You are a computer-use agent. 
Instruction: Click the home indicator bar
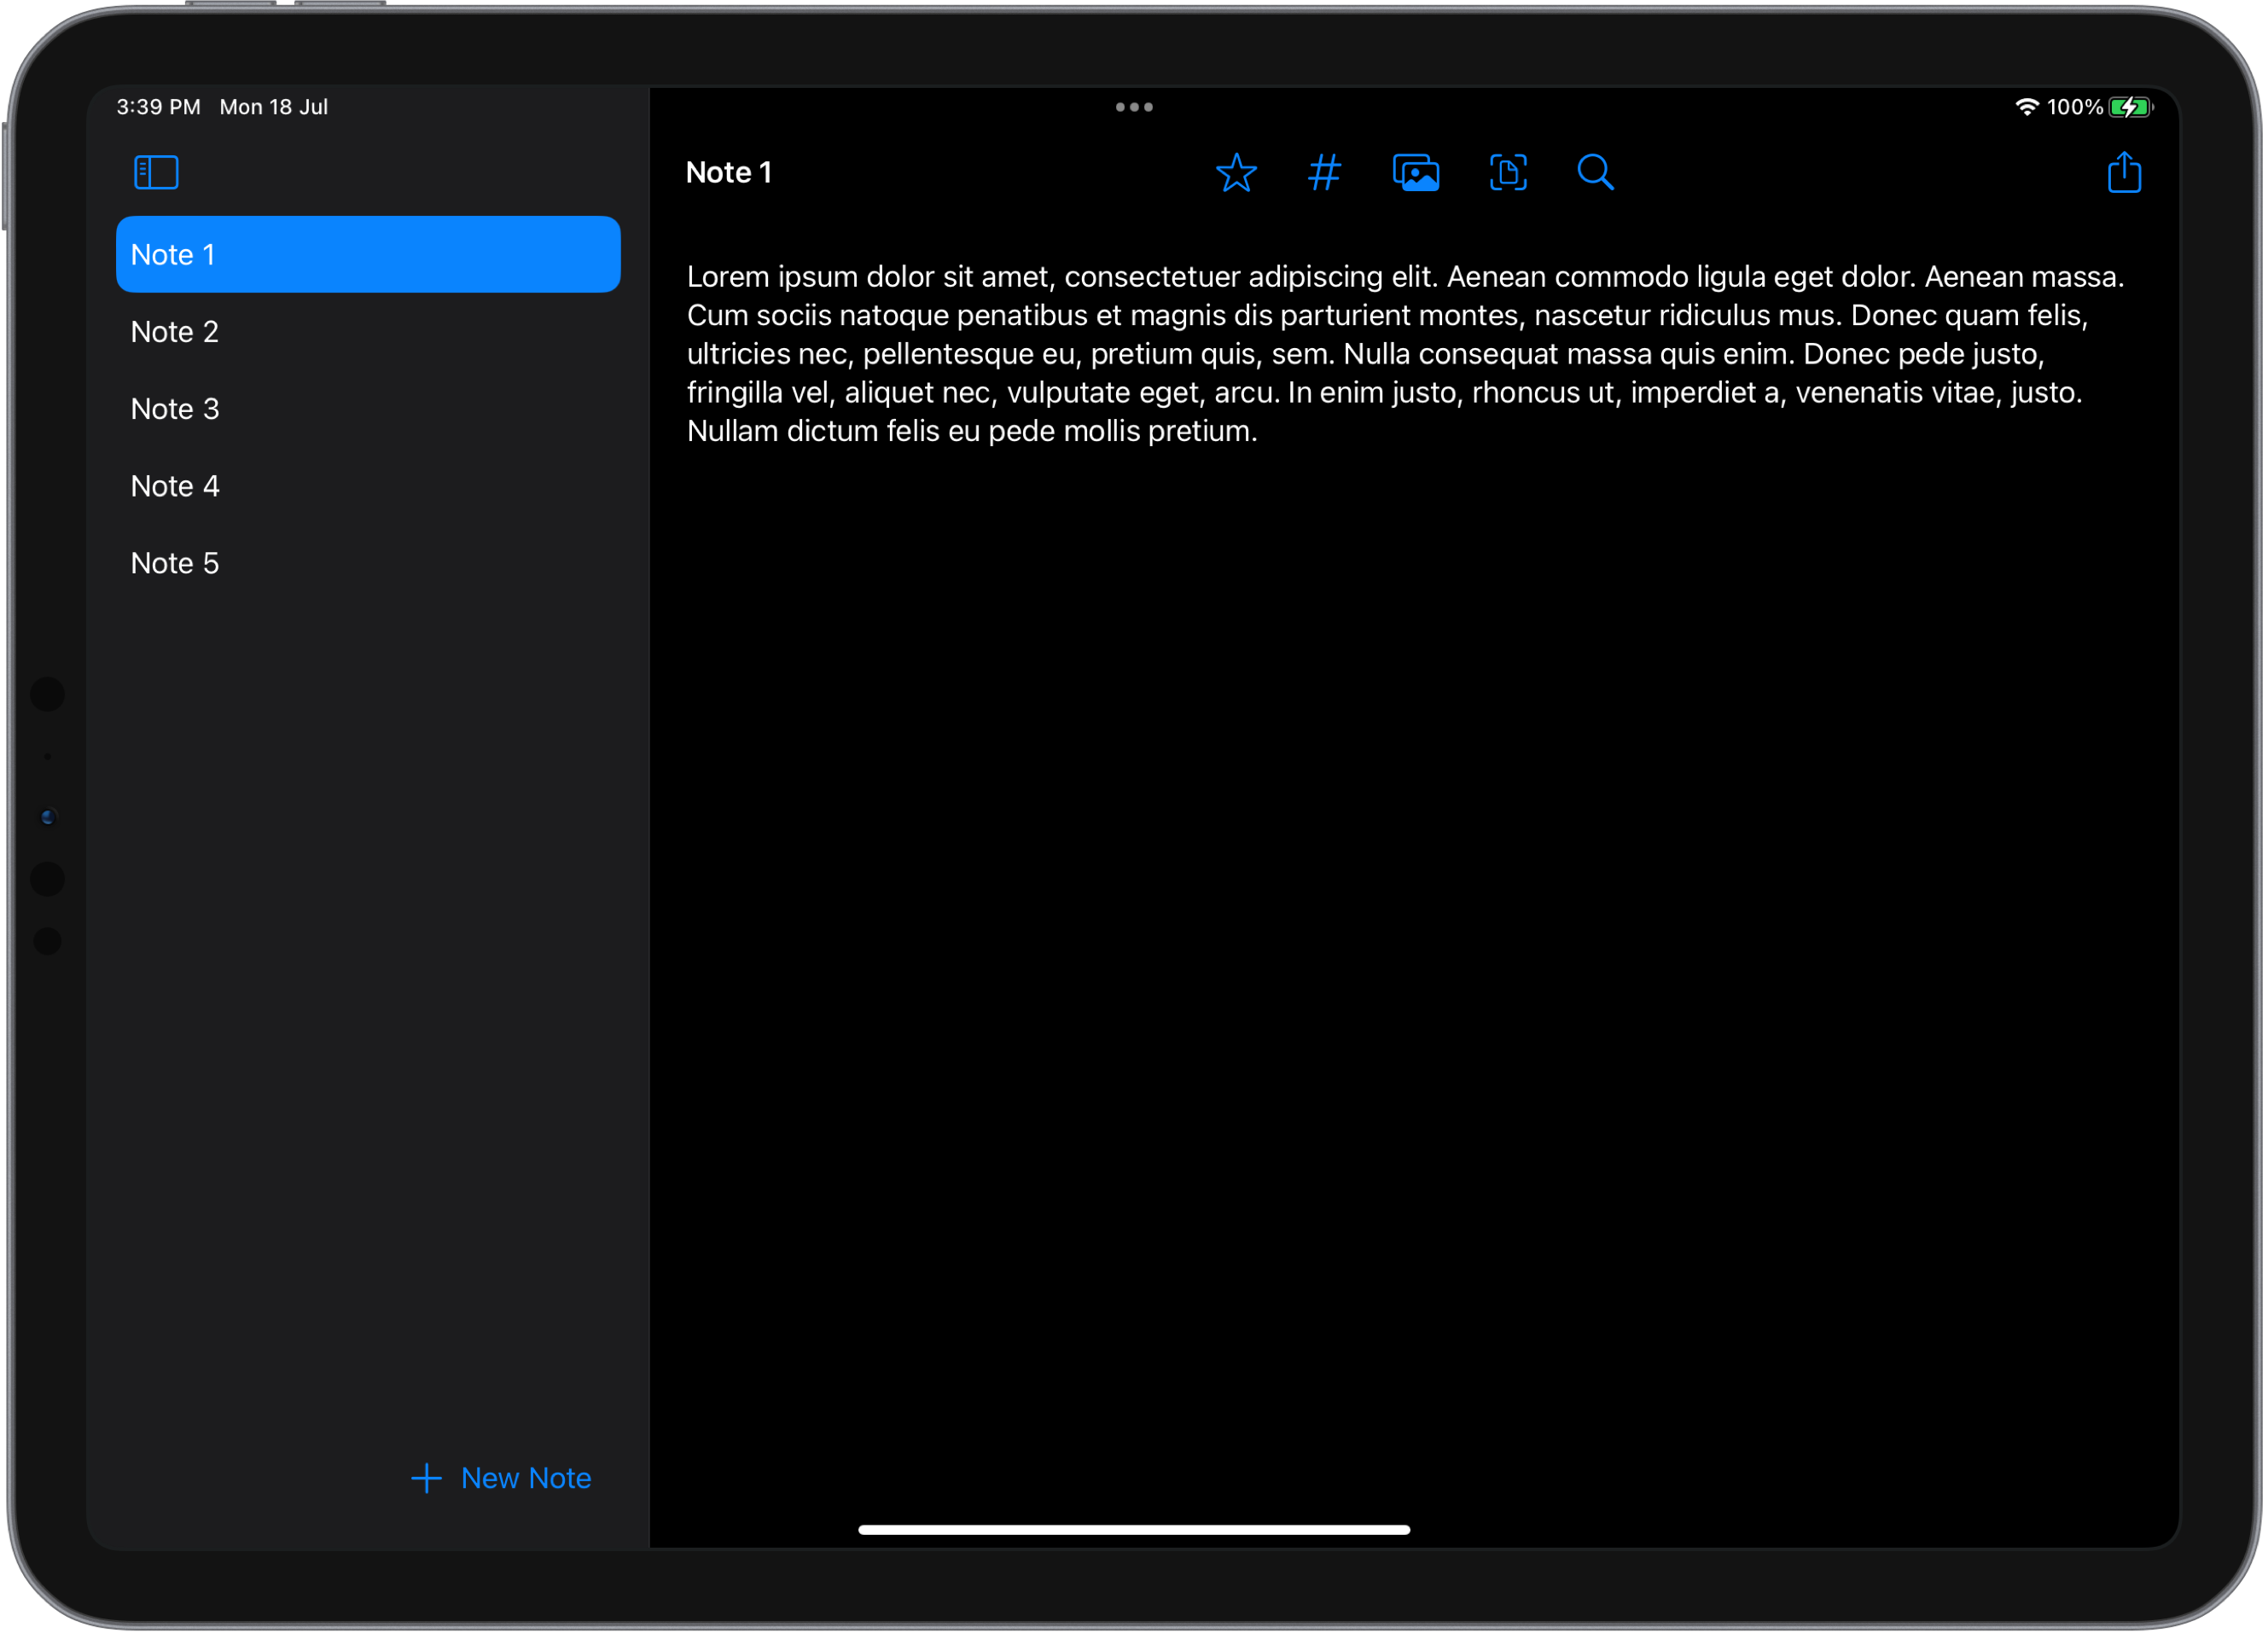coord(1134,1528)
